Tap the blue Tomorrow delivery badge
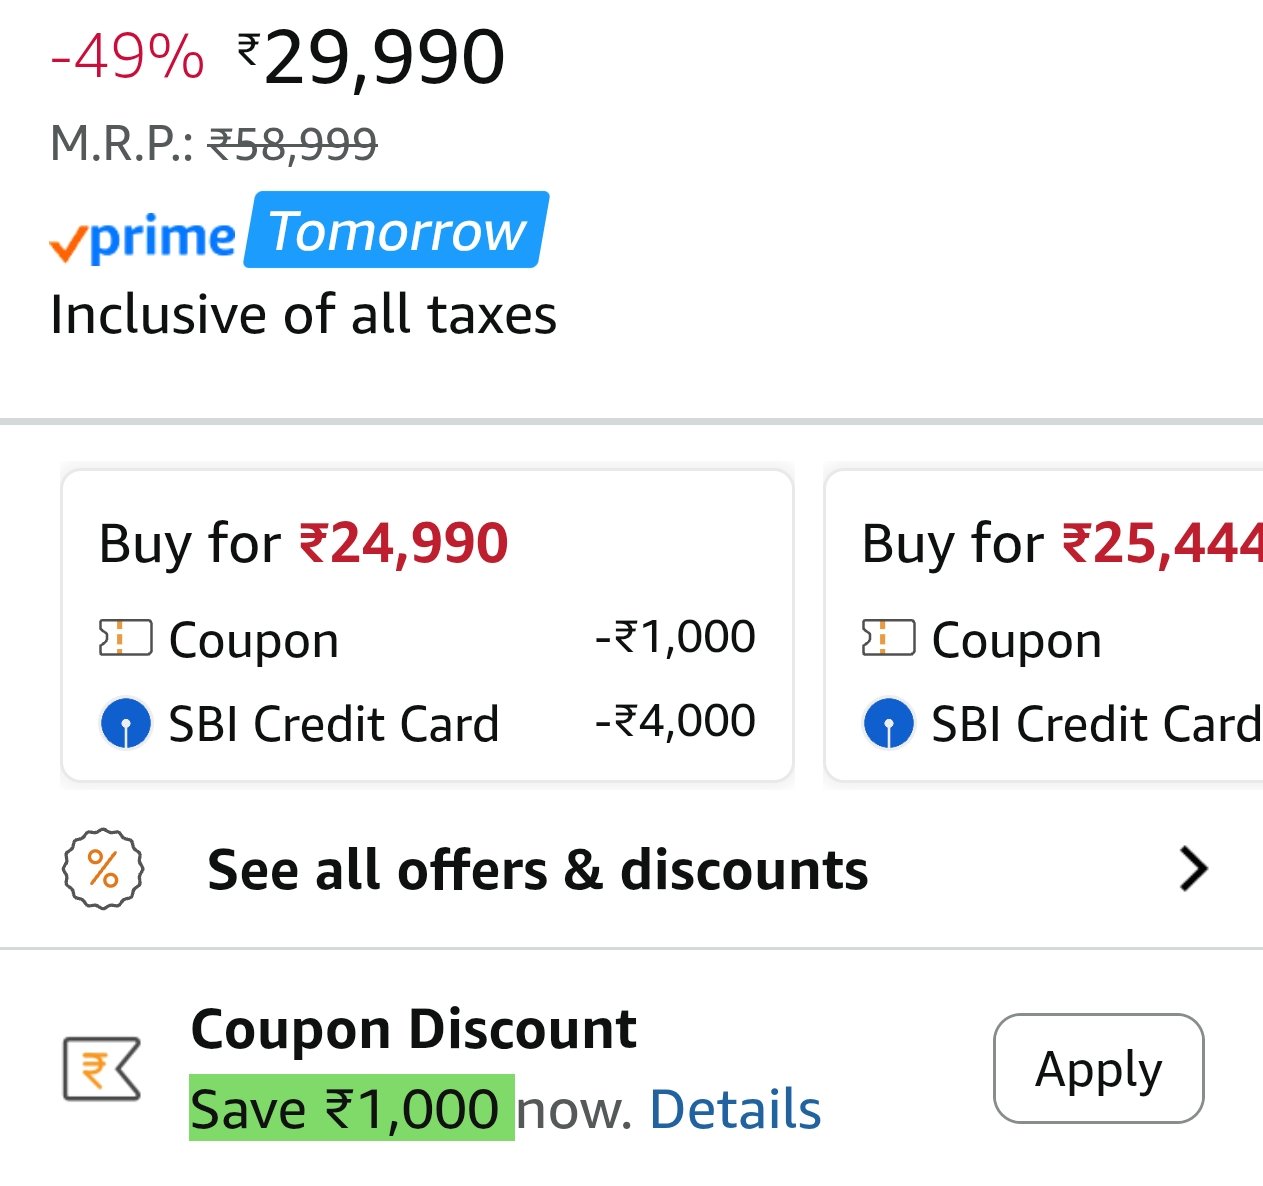 pyautogui.click(x=397, y=231)
